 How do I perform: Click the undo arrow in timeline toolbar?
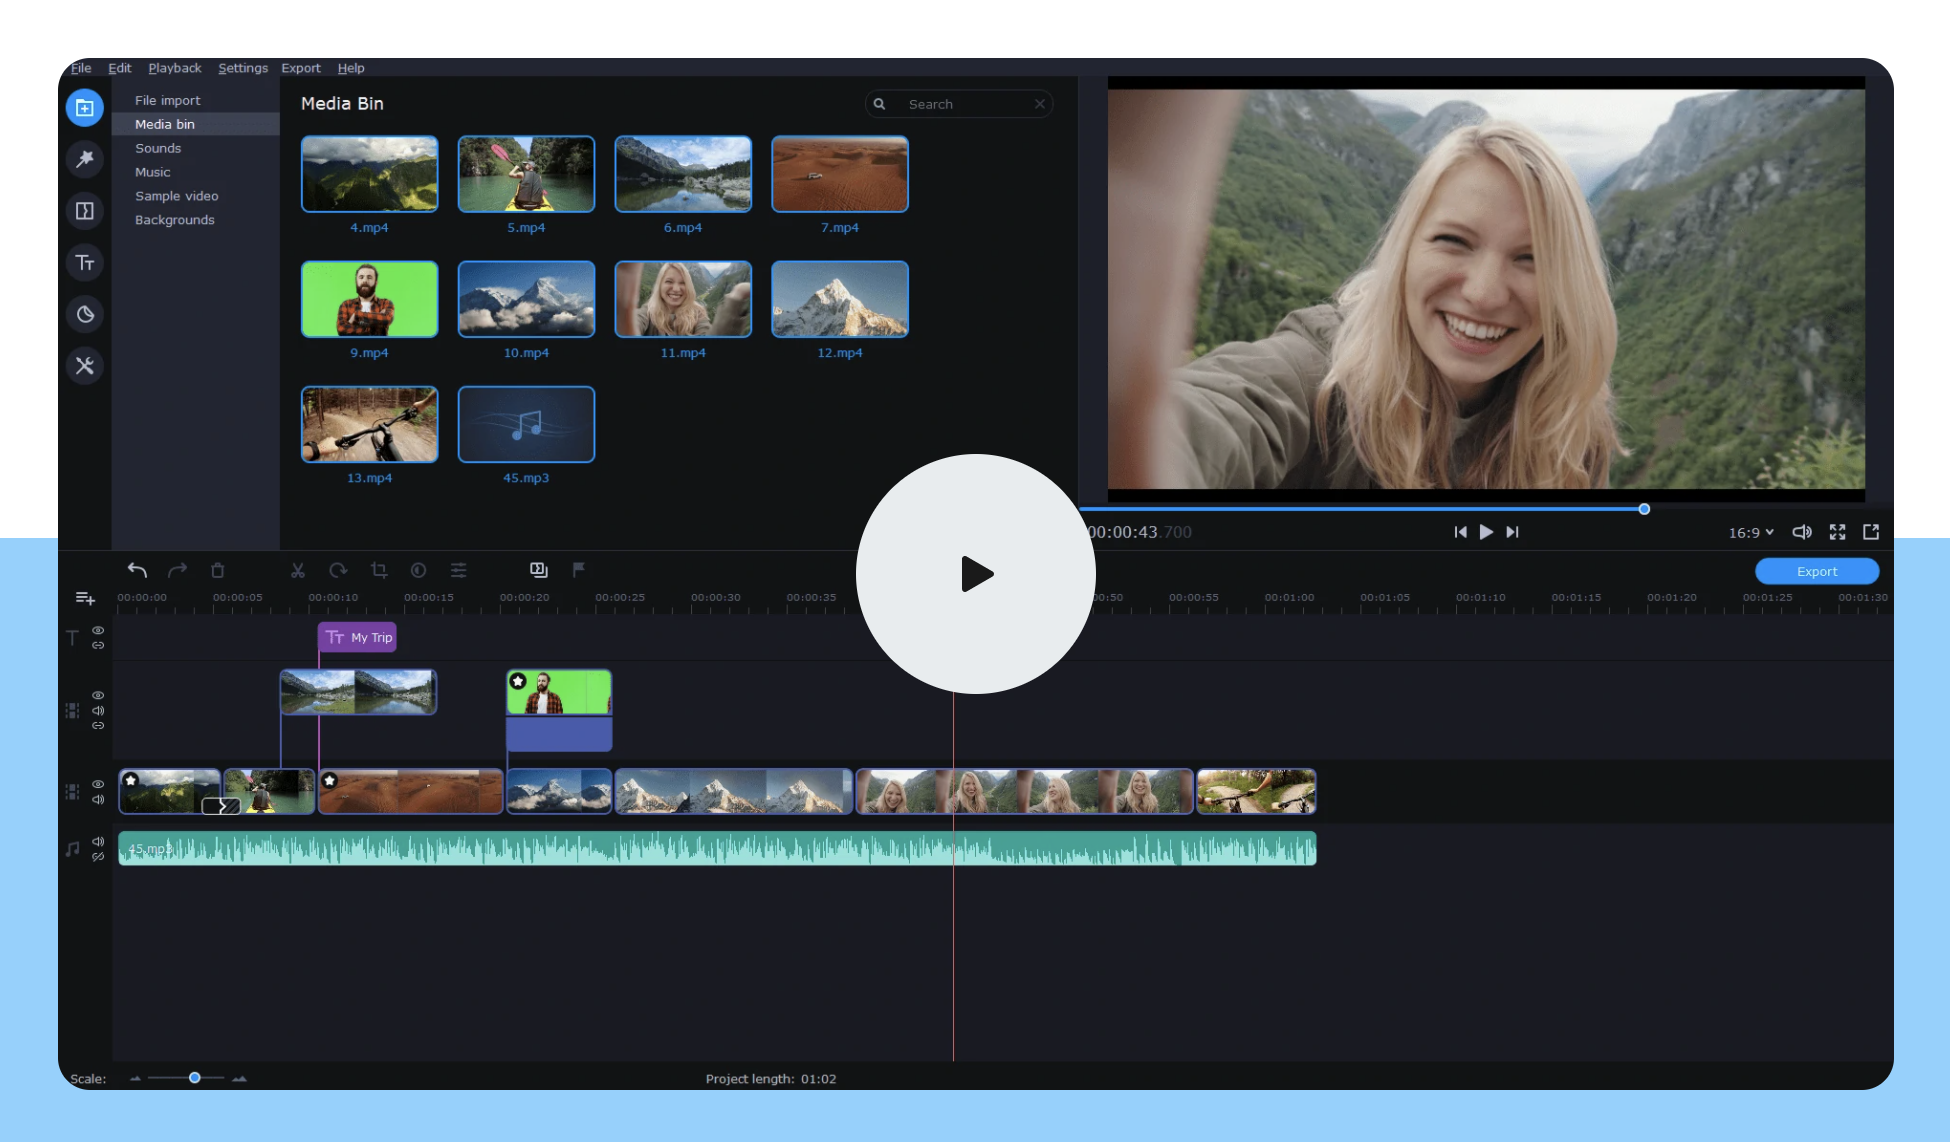(137, 570)
